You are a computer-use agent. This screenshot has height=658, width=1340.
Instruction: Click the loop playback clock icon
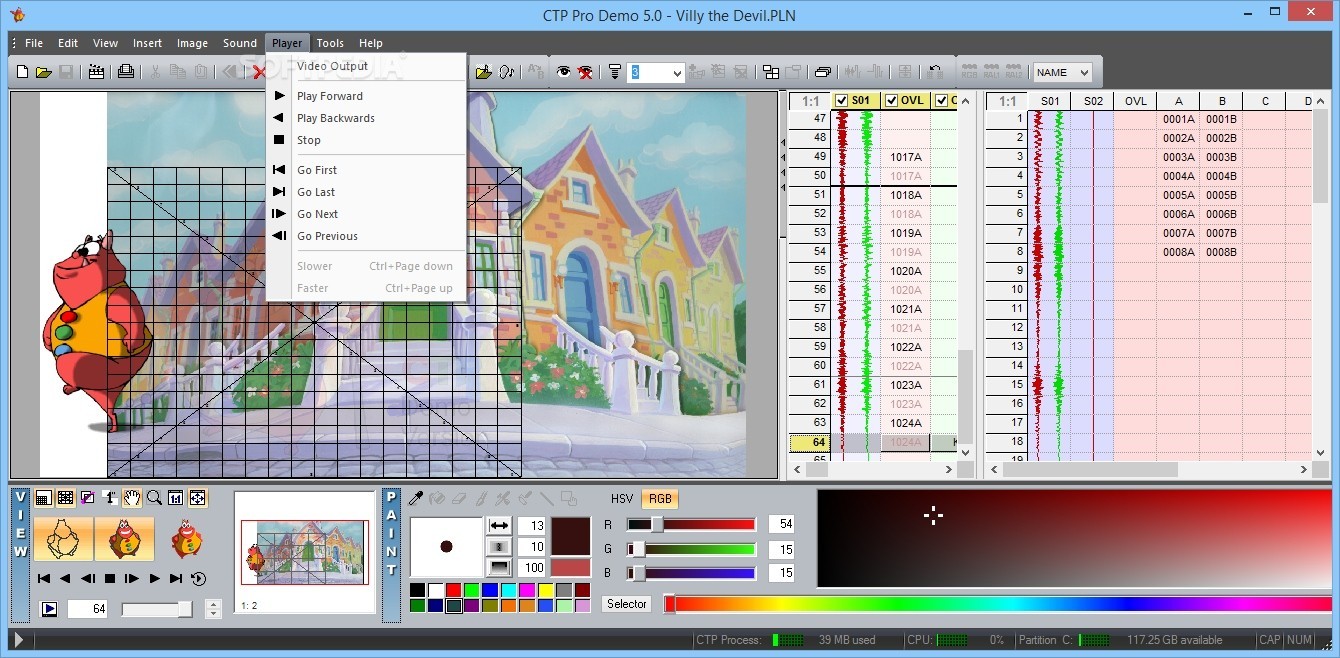[198, 578]
